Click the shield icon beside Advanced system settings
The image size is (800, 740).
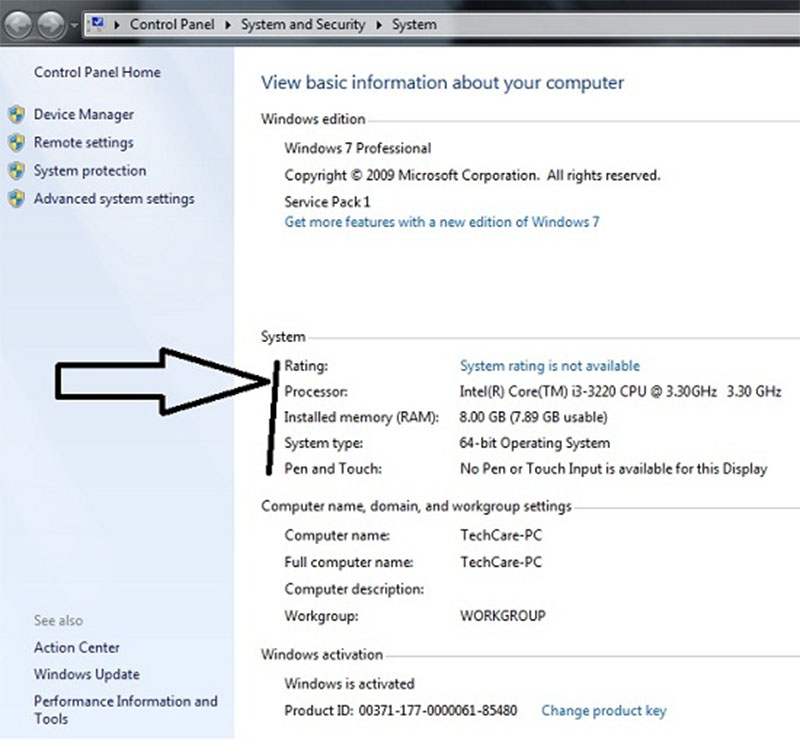(16, 199)
